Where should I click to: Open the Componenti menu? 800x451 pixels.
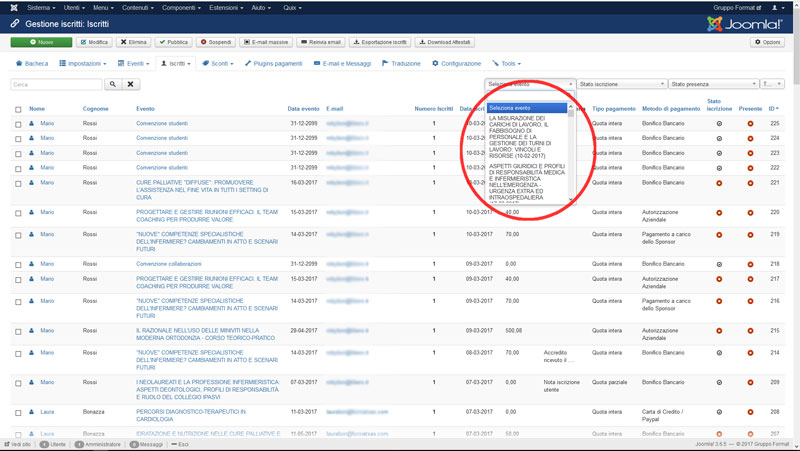point(181,8)
